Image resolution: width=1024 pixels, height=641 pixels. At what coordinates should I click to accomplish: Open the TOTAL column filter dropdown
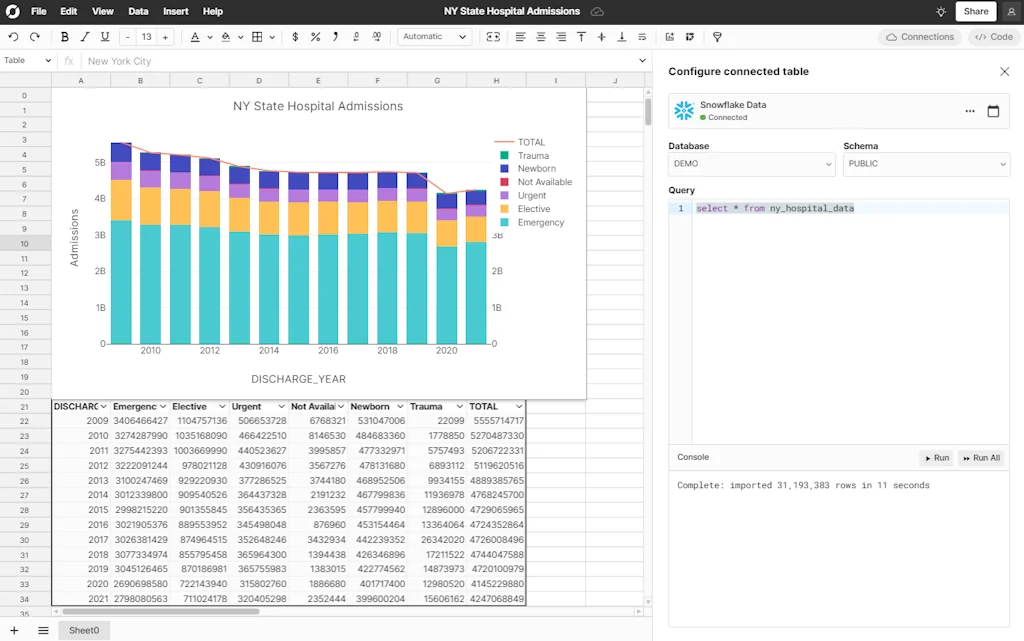click(519, 407)
